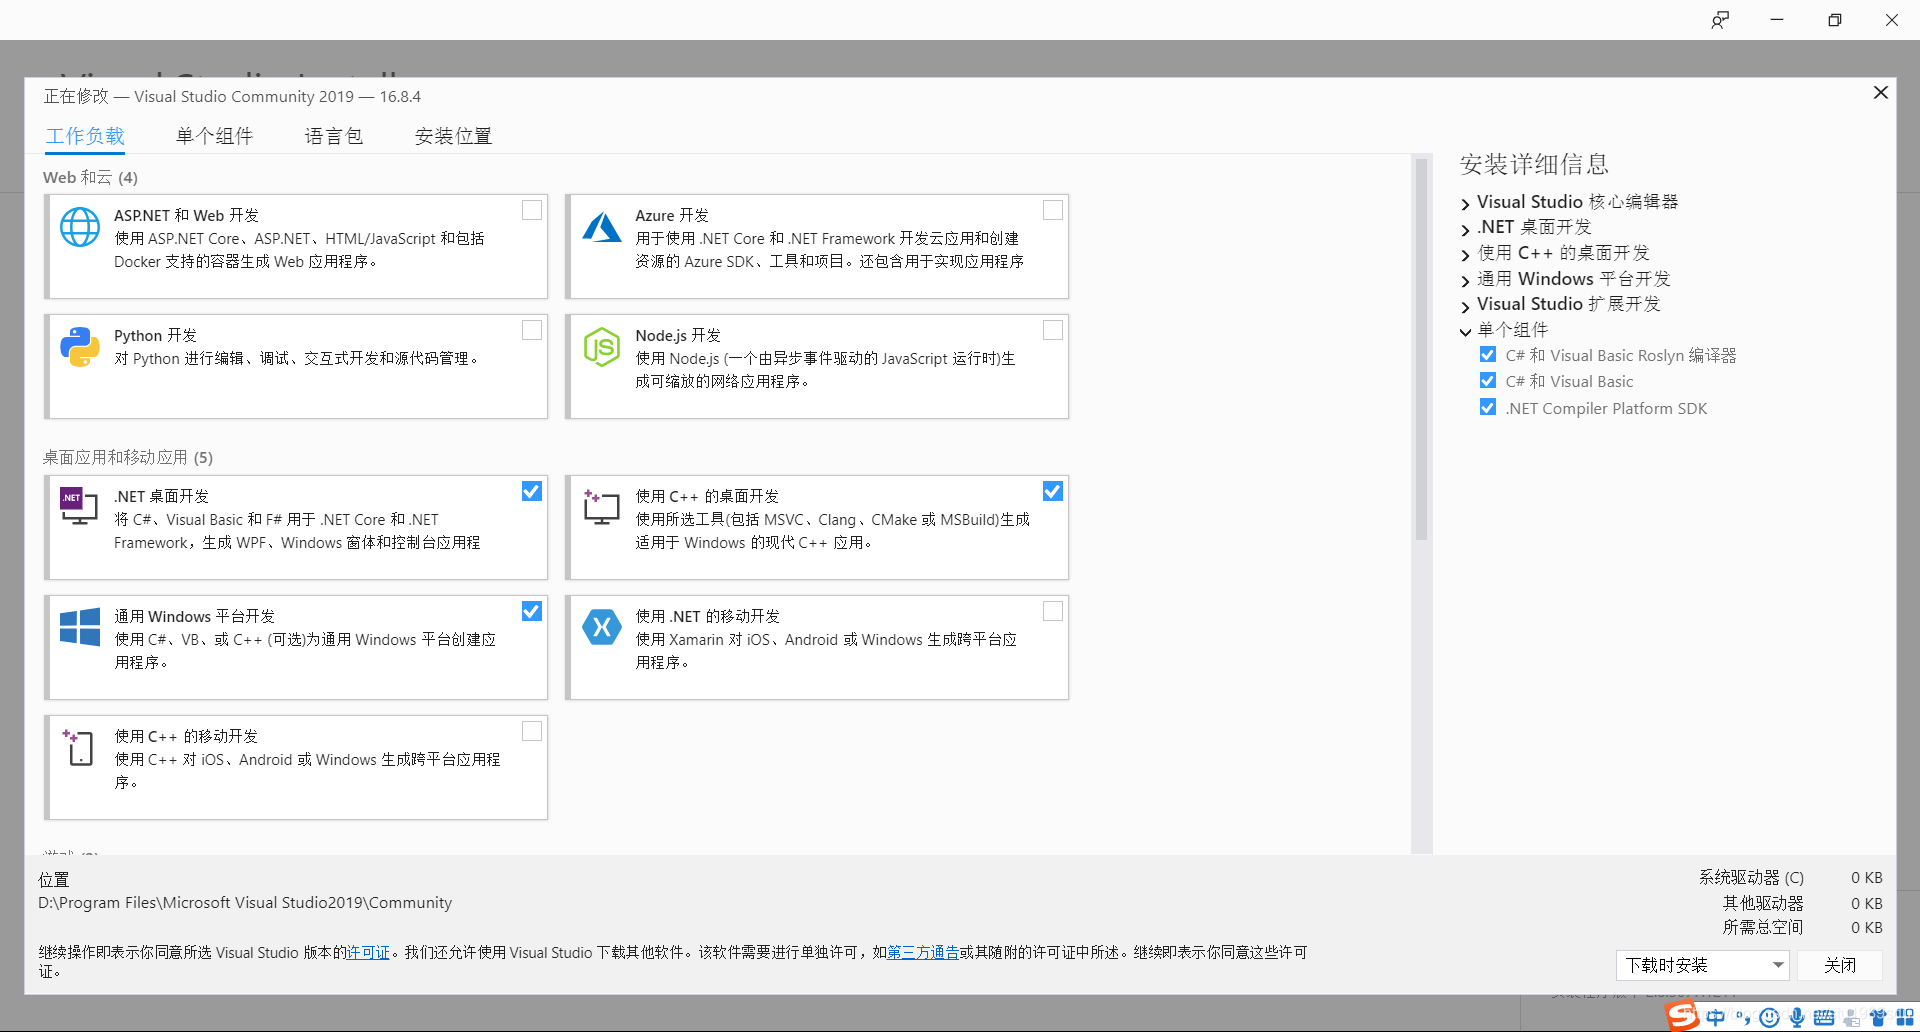Click the Azure development logo icon
This screenshot has height=1032, width=1920.
coord(602,227)
